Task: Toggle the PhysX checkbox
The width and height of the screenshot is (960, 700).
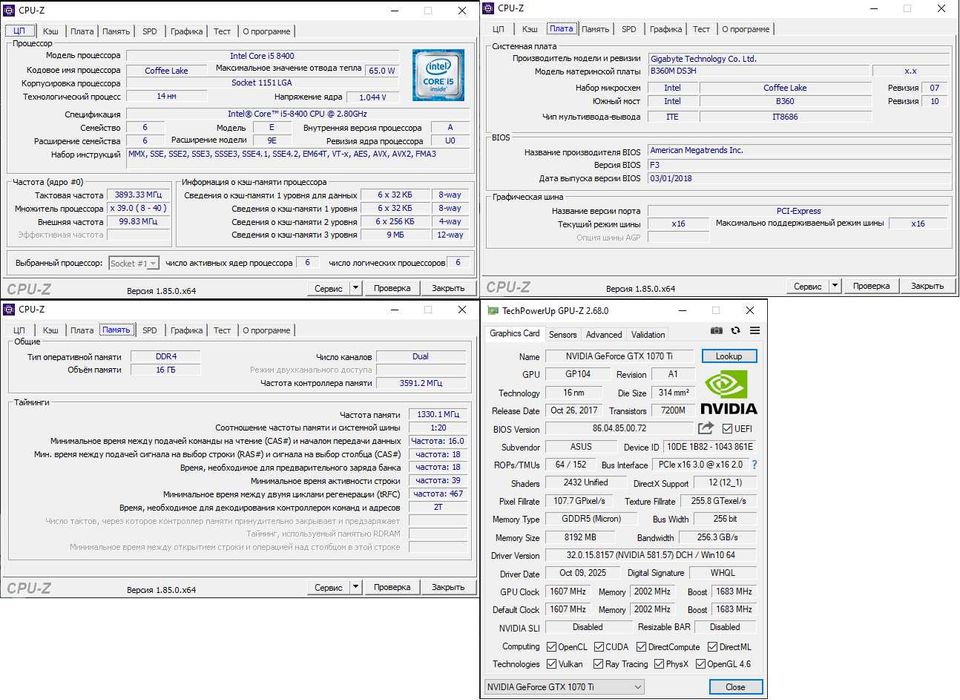Action: 659,664
